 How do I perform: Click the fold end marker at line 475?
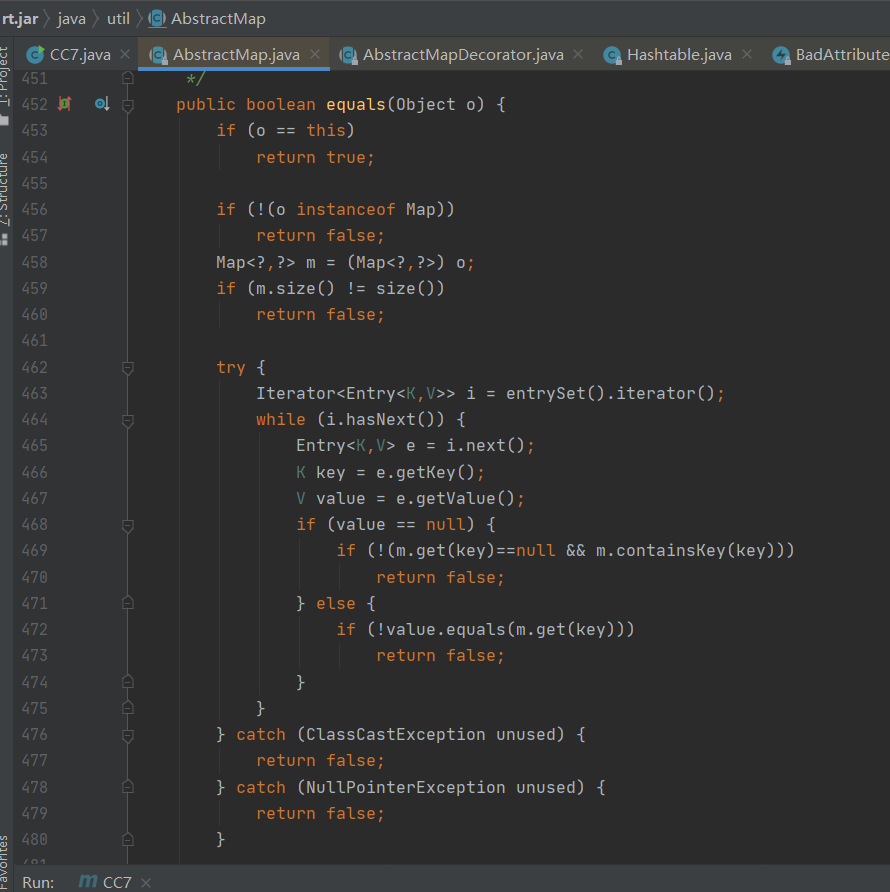point(128,707)
